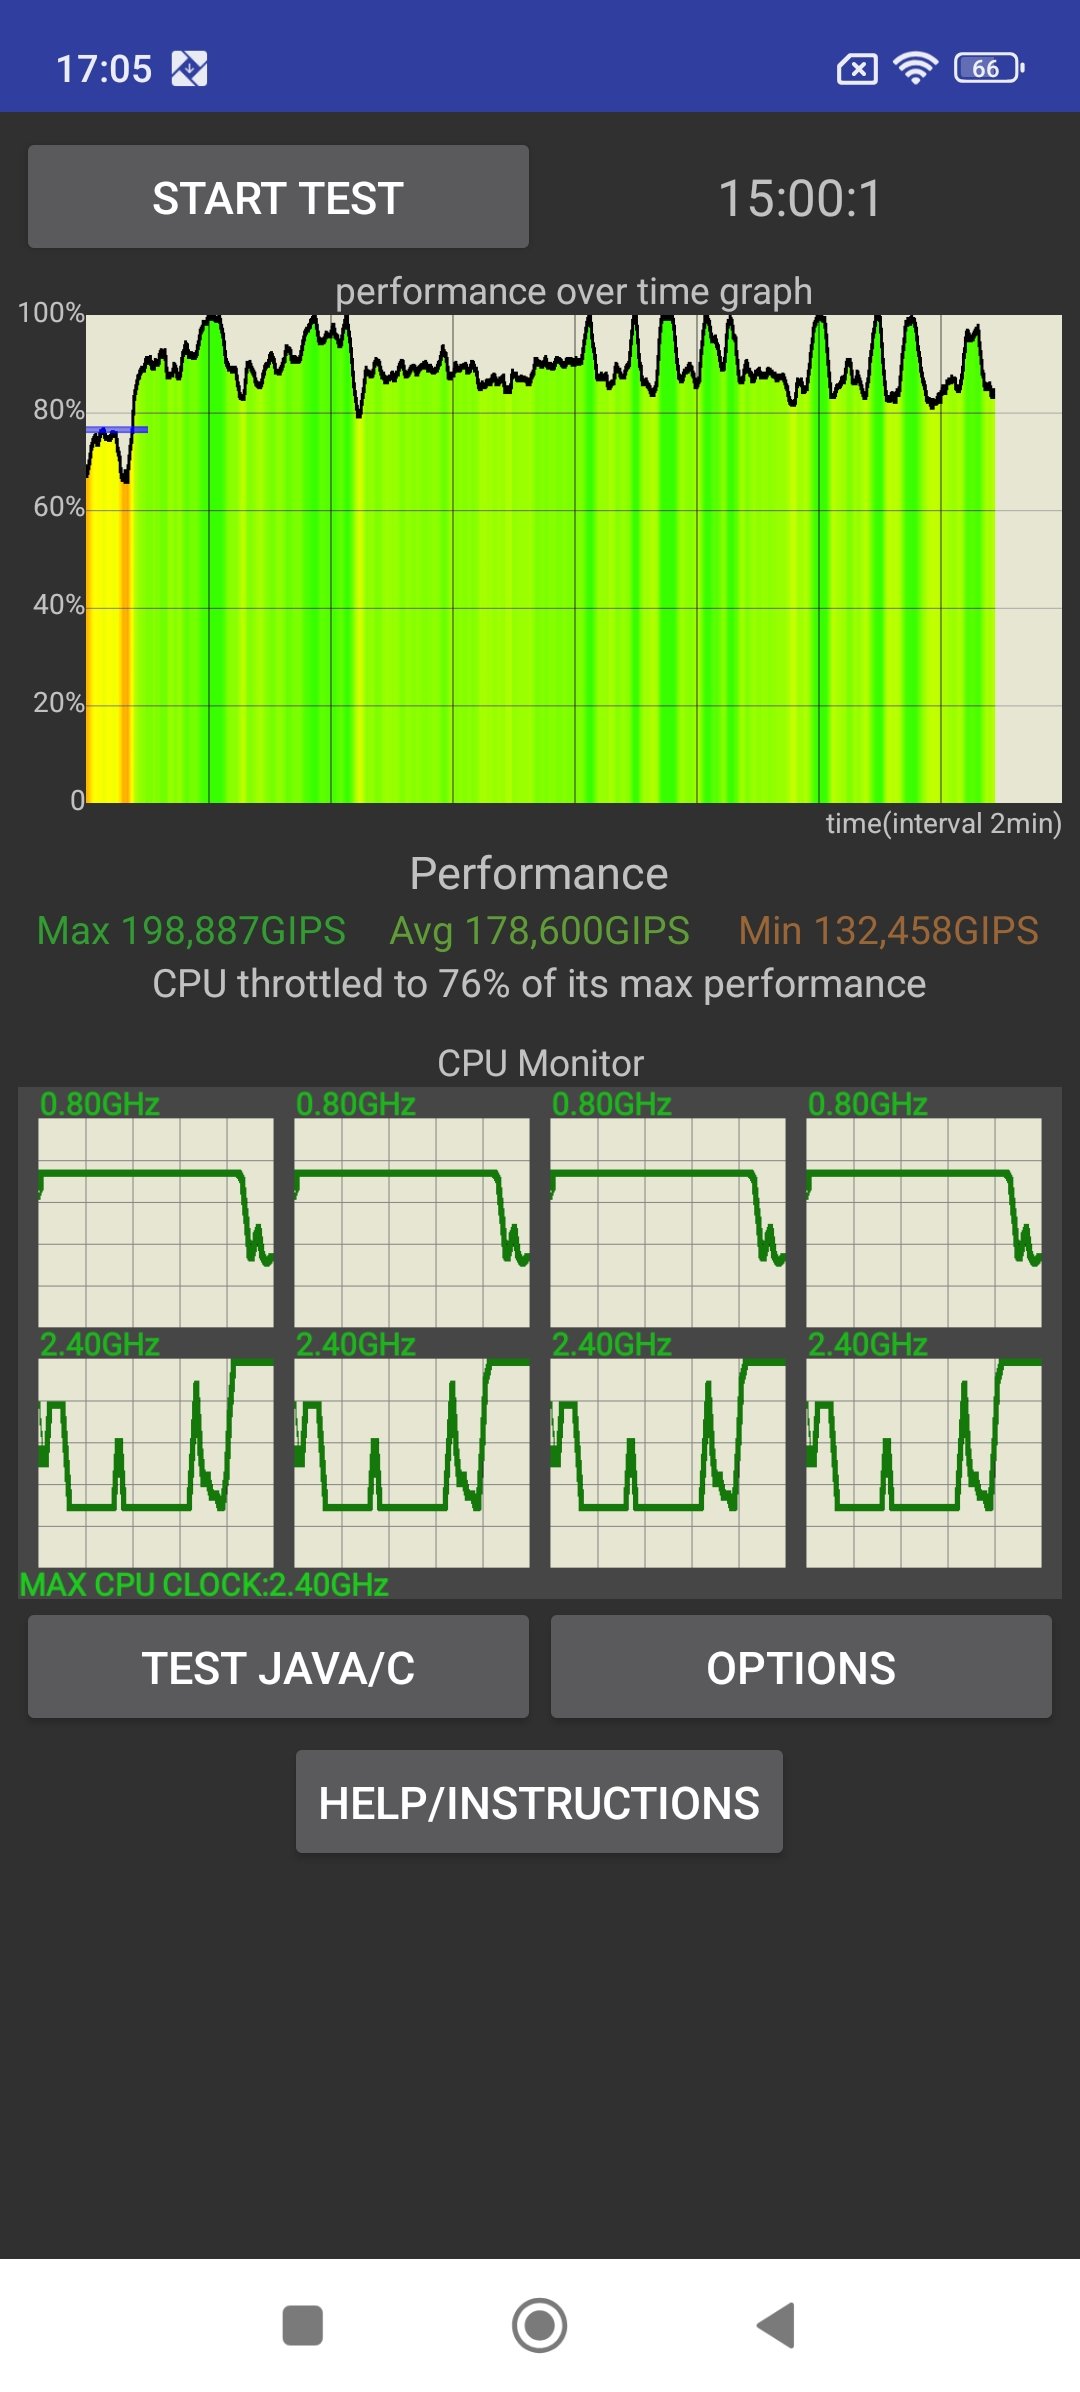Tap the Max 198,887GIPS value
Image resolution: width=1080 pixels, height=2392 pixels.
pyautogui.click(x=191, y=930)
